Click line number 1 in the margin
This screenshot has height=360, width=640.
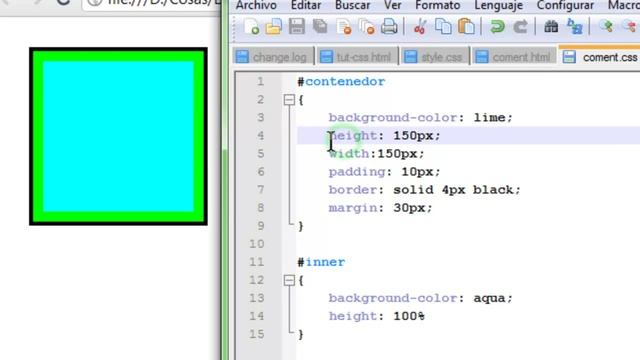[260, 82]
